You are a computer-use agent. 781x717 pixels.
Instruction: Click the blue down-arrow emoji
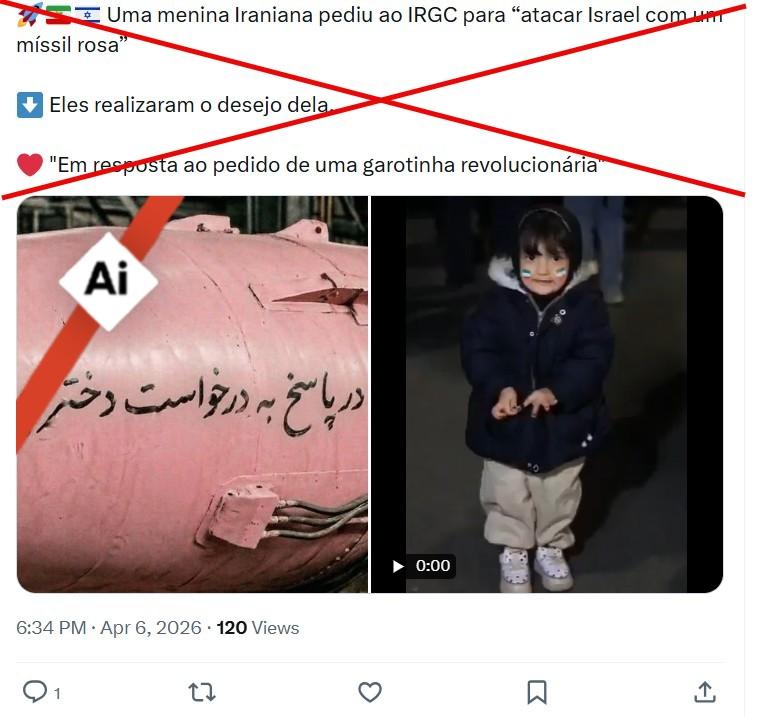click(x=30, y=105)
